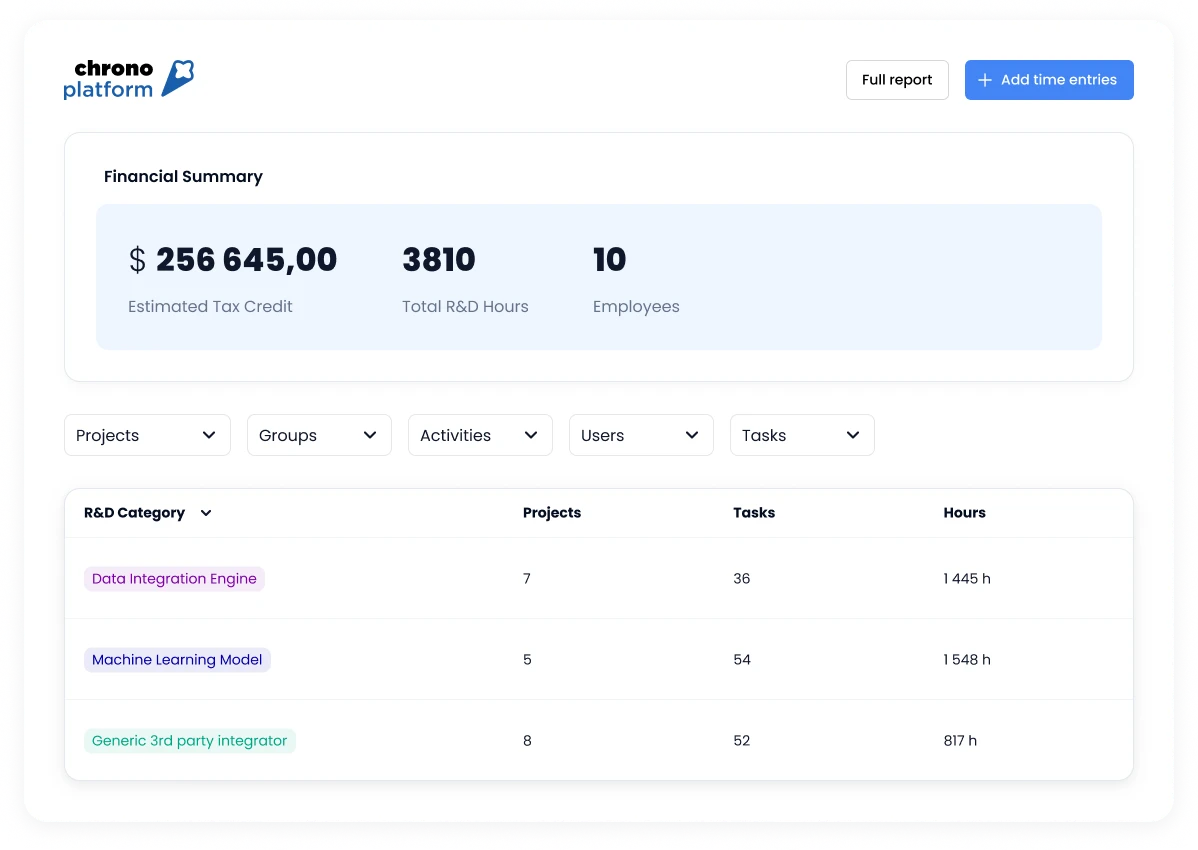Image resolution: width=1198 pixels, height=850 pixels.
Task: Click the Data Integration Engine category tag
Action: coord(174,579)
